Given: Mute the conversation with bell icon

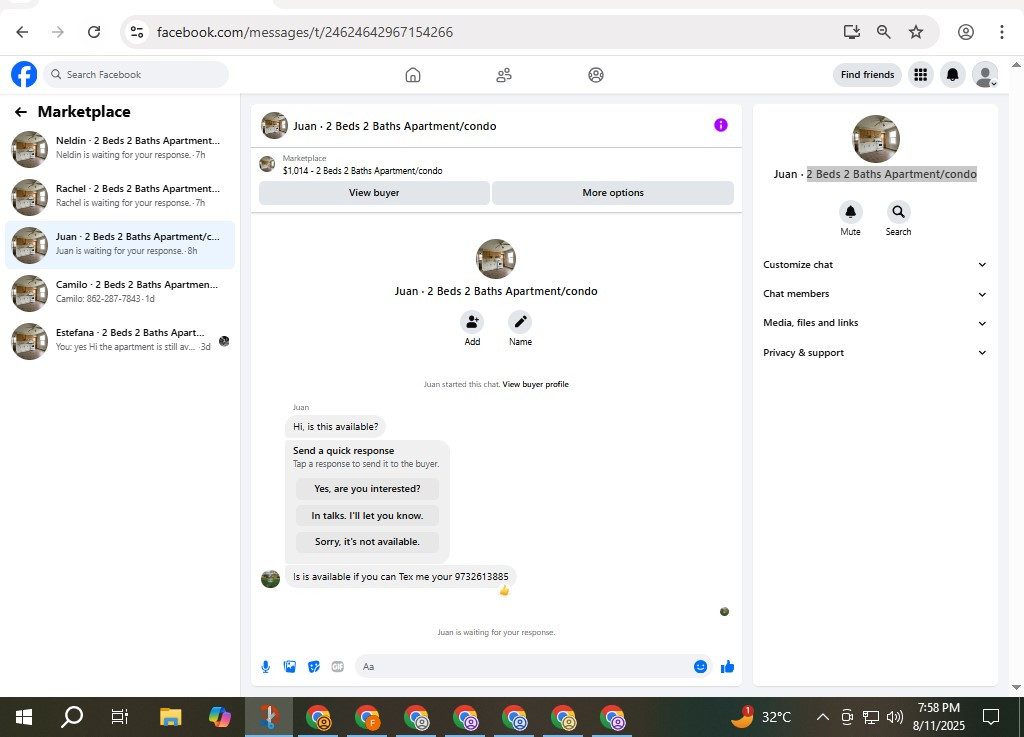Looking at the screenshot, I should [x=850, y=212].
